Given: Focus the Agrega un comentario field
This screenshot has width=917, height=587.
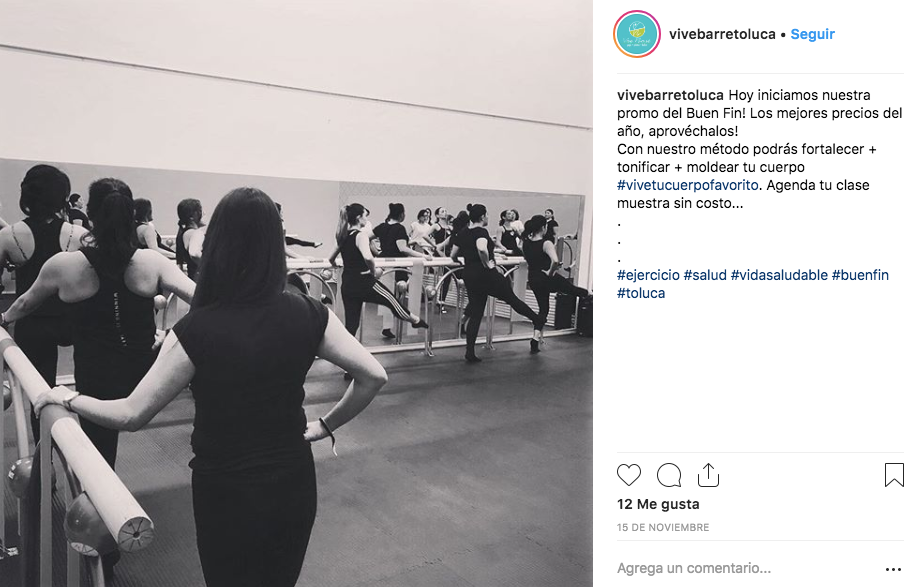Looking at the screenshot, I should pyautogui.click(x=749, y=568).
